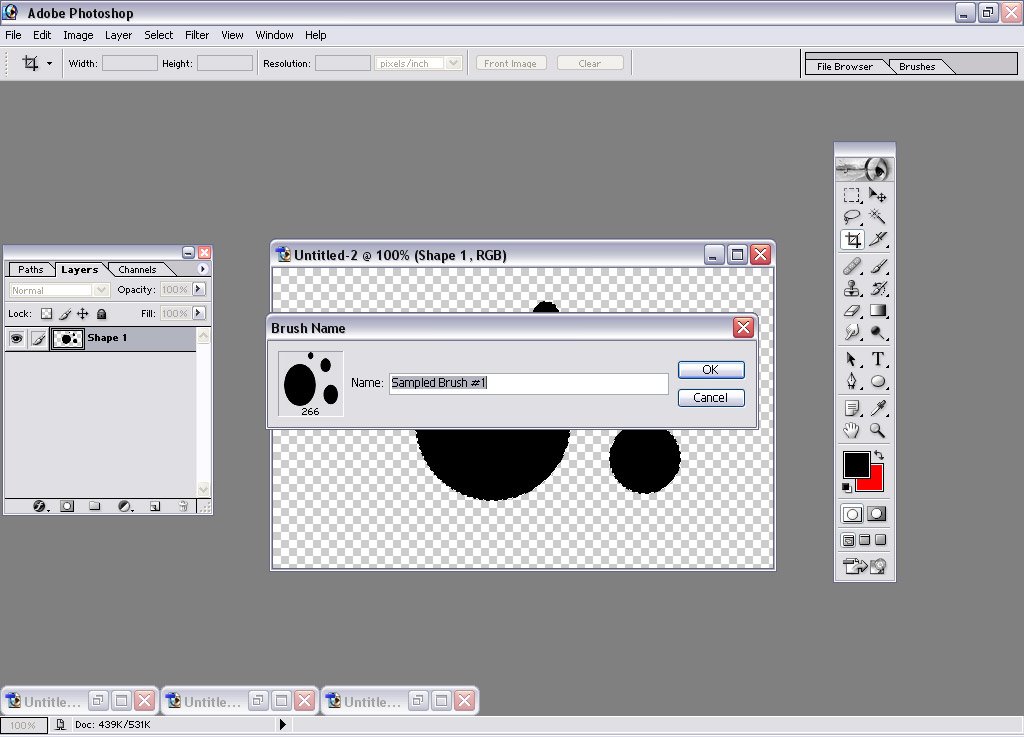Select the Eraser tool
The height and width of the screenshot is (737, 1024).
[x=852, y=311]
